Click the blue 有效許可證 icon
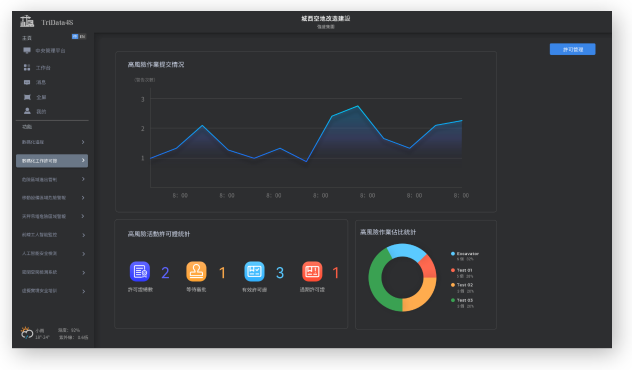Screen dimensions: 632x370 pyautogui.click(x=254, y=271)
